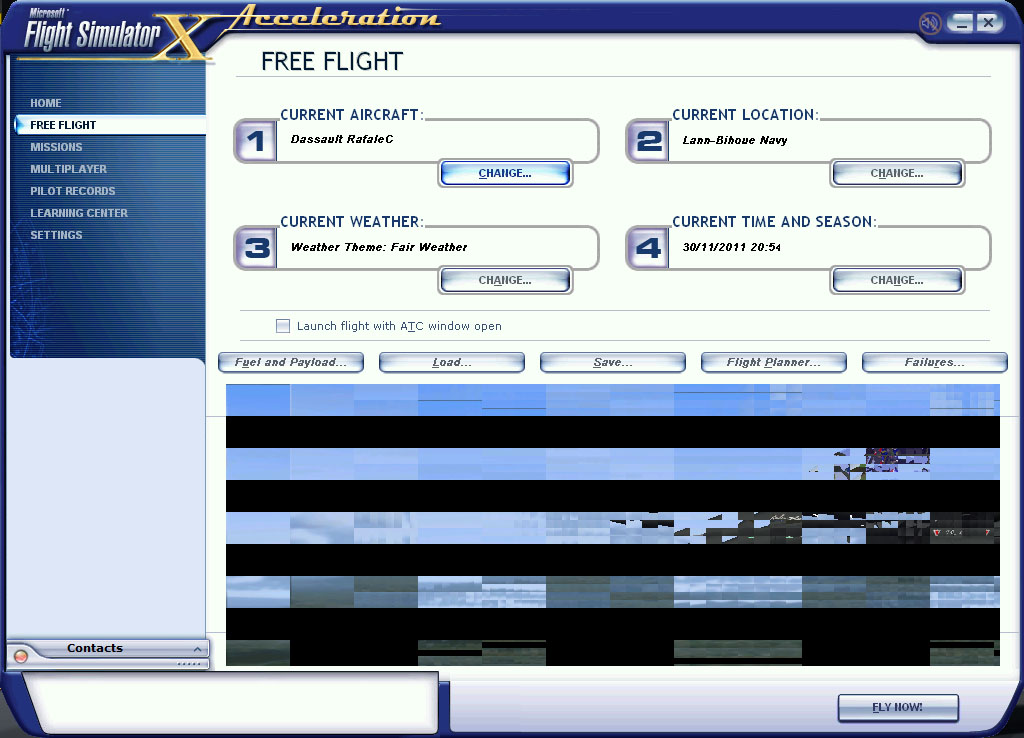The image size is (1024, 738).
Task: Change the current weather
Action: pos(505,280)
